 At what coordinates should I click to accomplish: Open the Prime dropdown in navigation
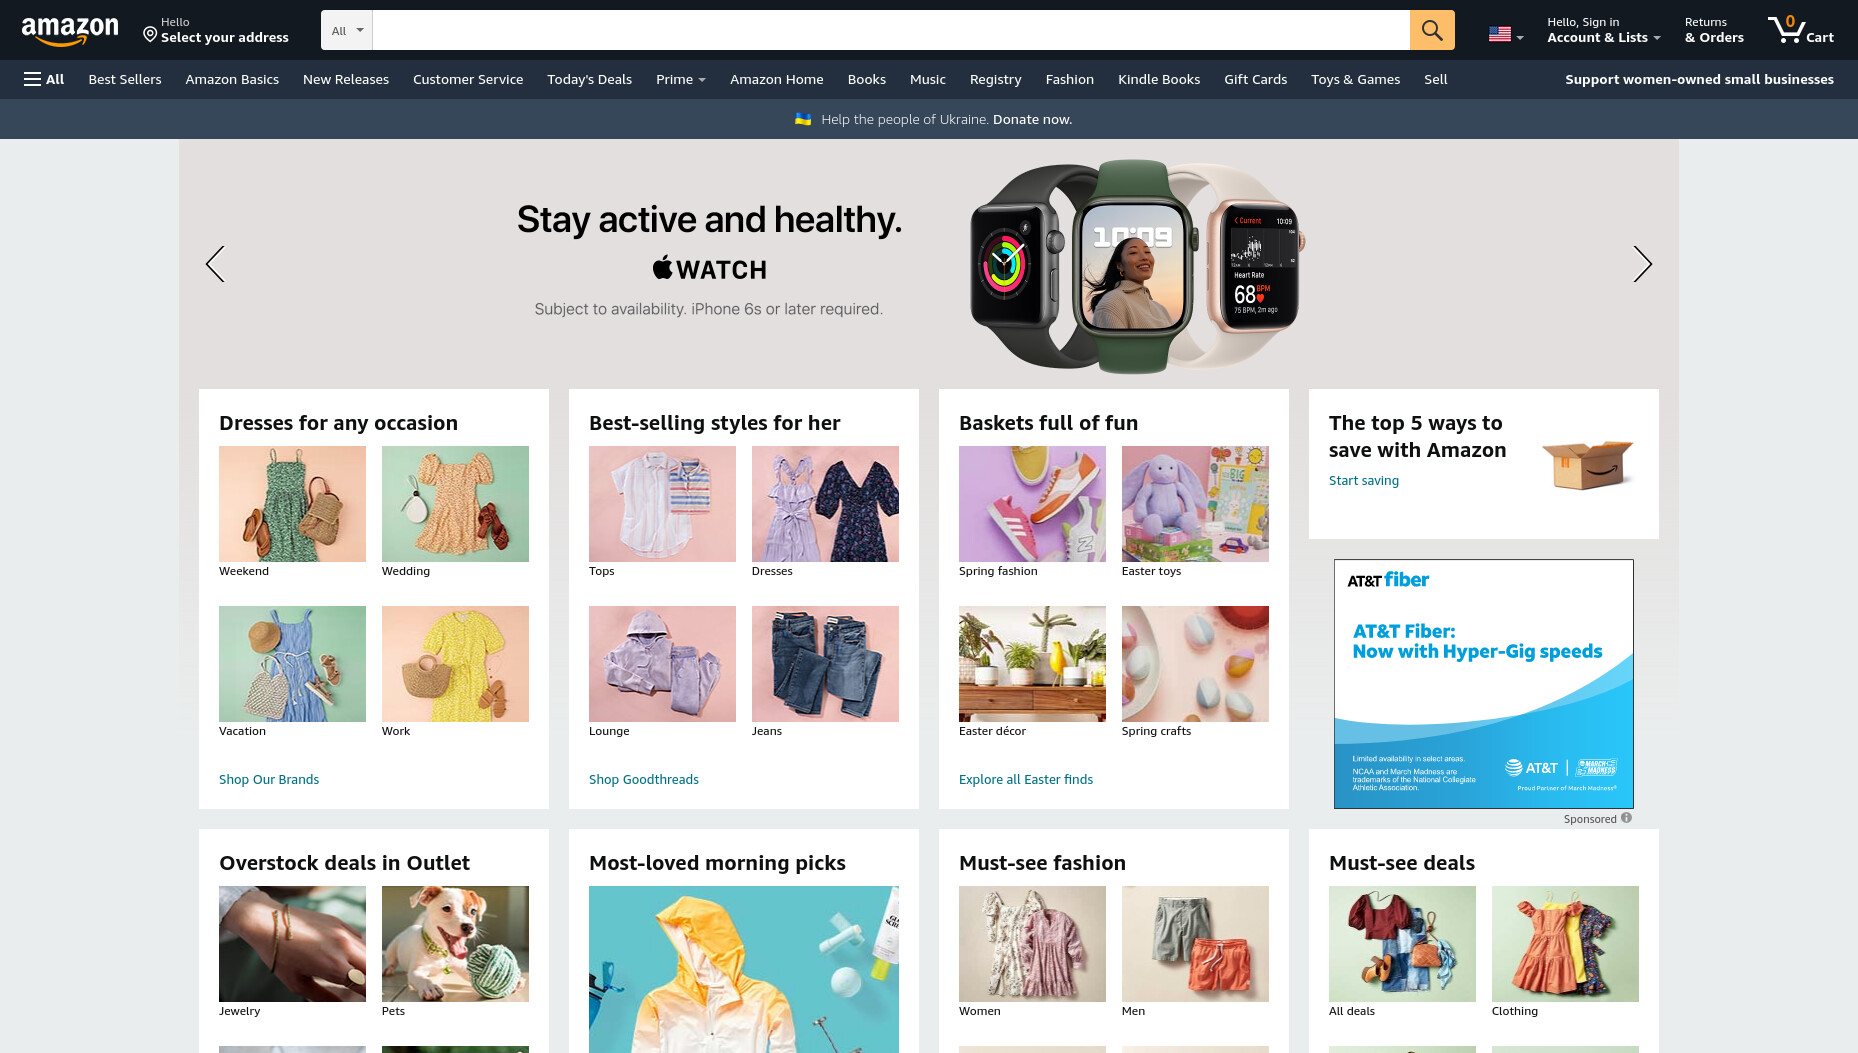(680, 79)
